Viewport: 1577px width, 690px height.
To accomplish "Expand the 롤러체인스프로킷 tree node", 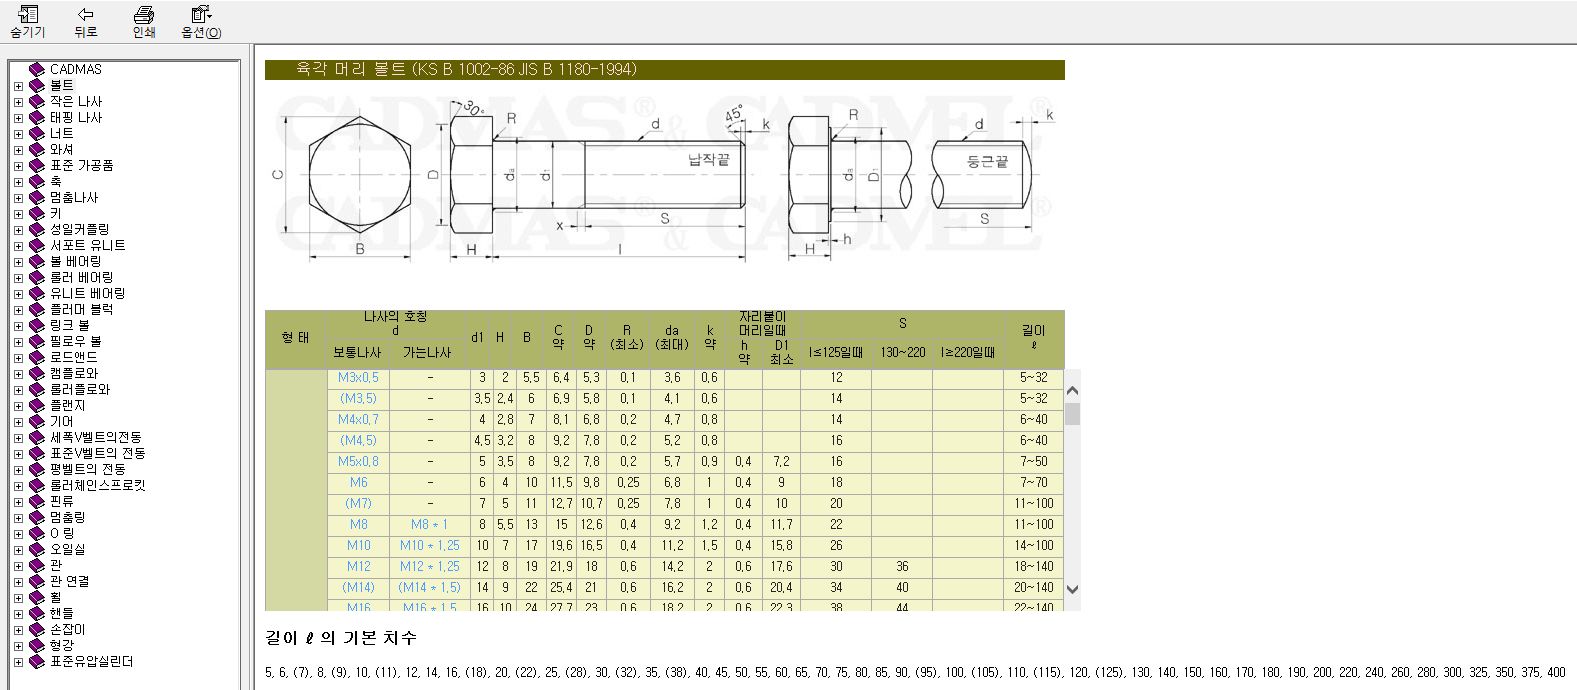I will pos(18,486).
